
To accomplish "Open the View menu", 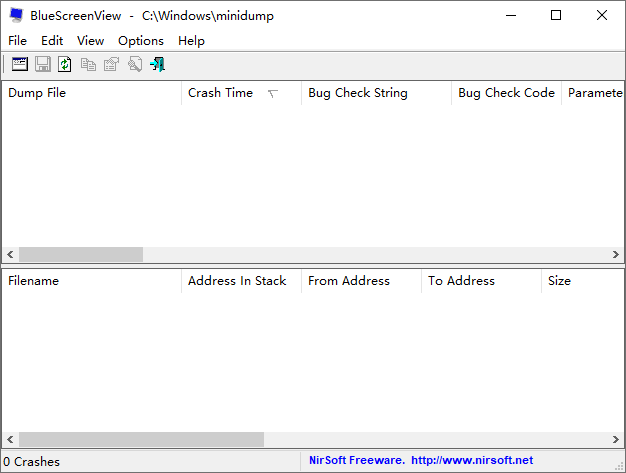I will pos(90,41).
